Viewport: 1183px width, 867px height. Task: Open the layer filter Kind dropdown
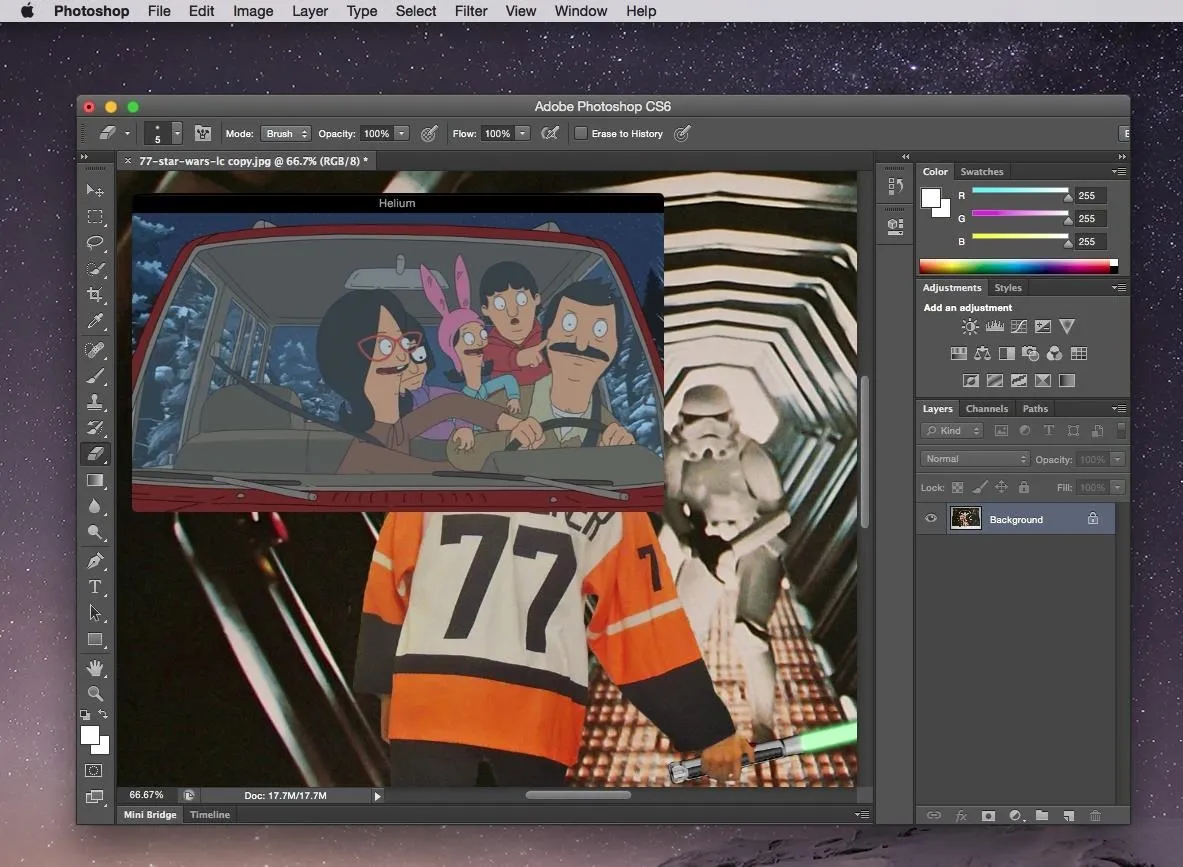click(x=952, y=431)
